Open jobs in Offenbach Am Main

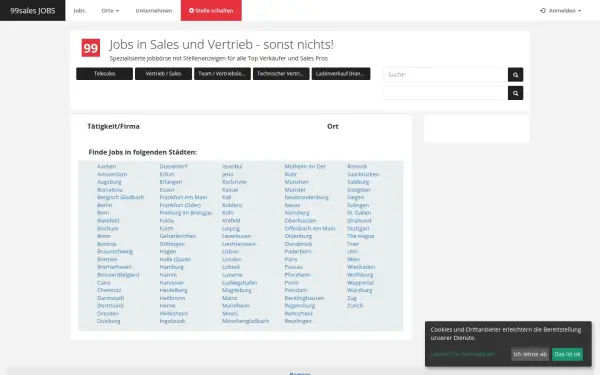[310, 228]
